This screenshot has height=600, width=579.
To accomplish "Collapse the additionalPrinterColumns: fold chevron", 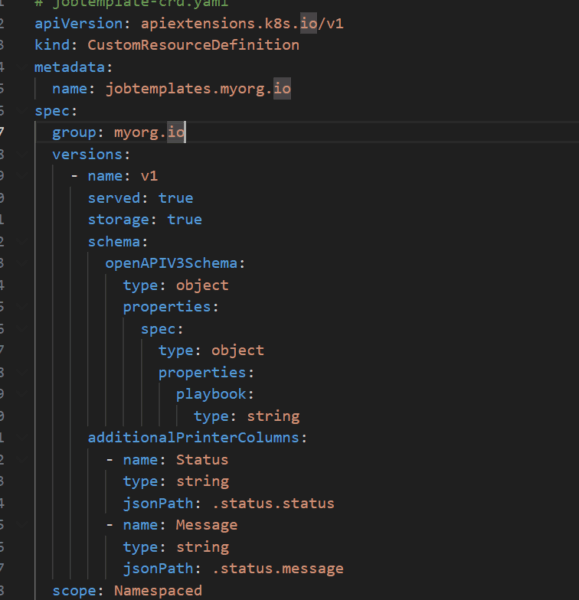I will (21, 438).
